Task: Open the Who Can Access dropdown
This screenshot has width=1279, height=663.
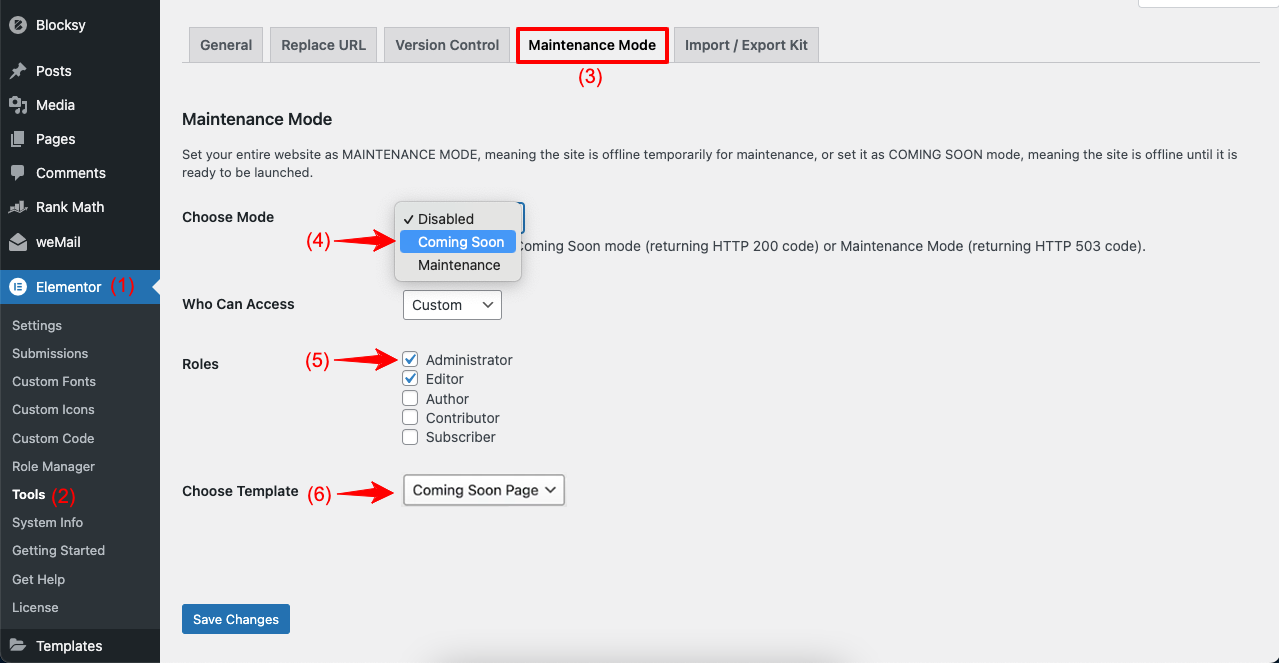Action: 452,305
